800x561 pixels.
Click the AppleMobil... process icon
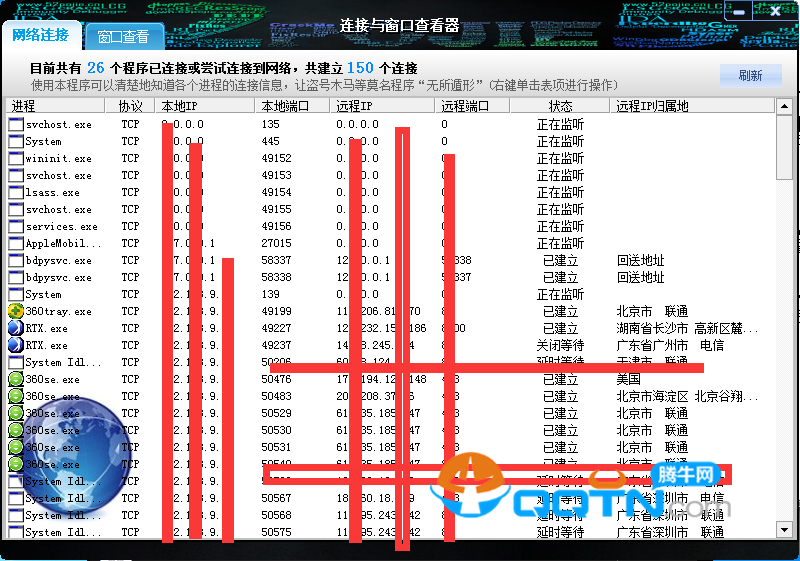[15, 243]
